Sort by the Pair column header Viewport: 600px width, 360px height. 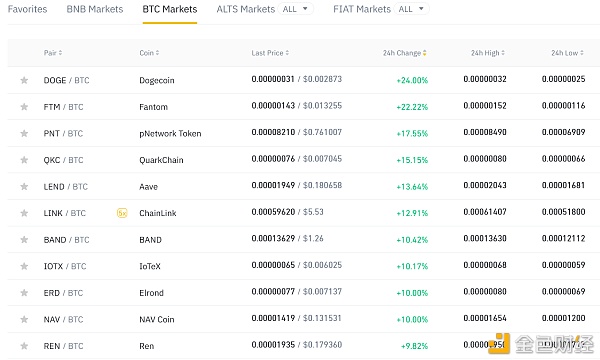pos(53,53)
